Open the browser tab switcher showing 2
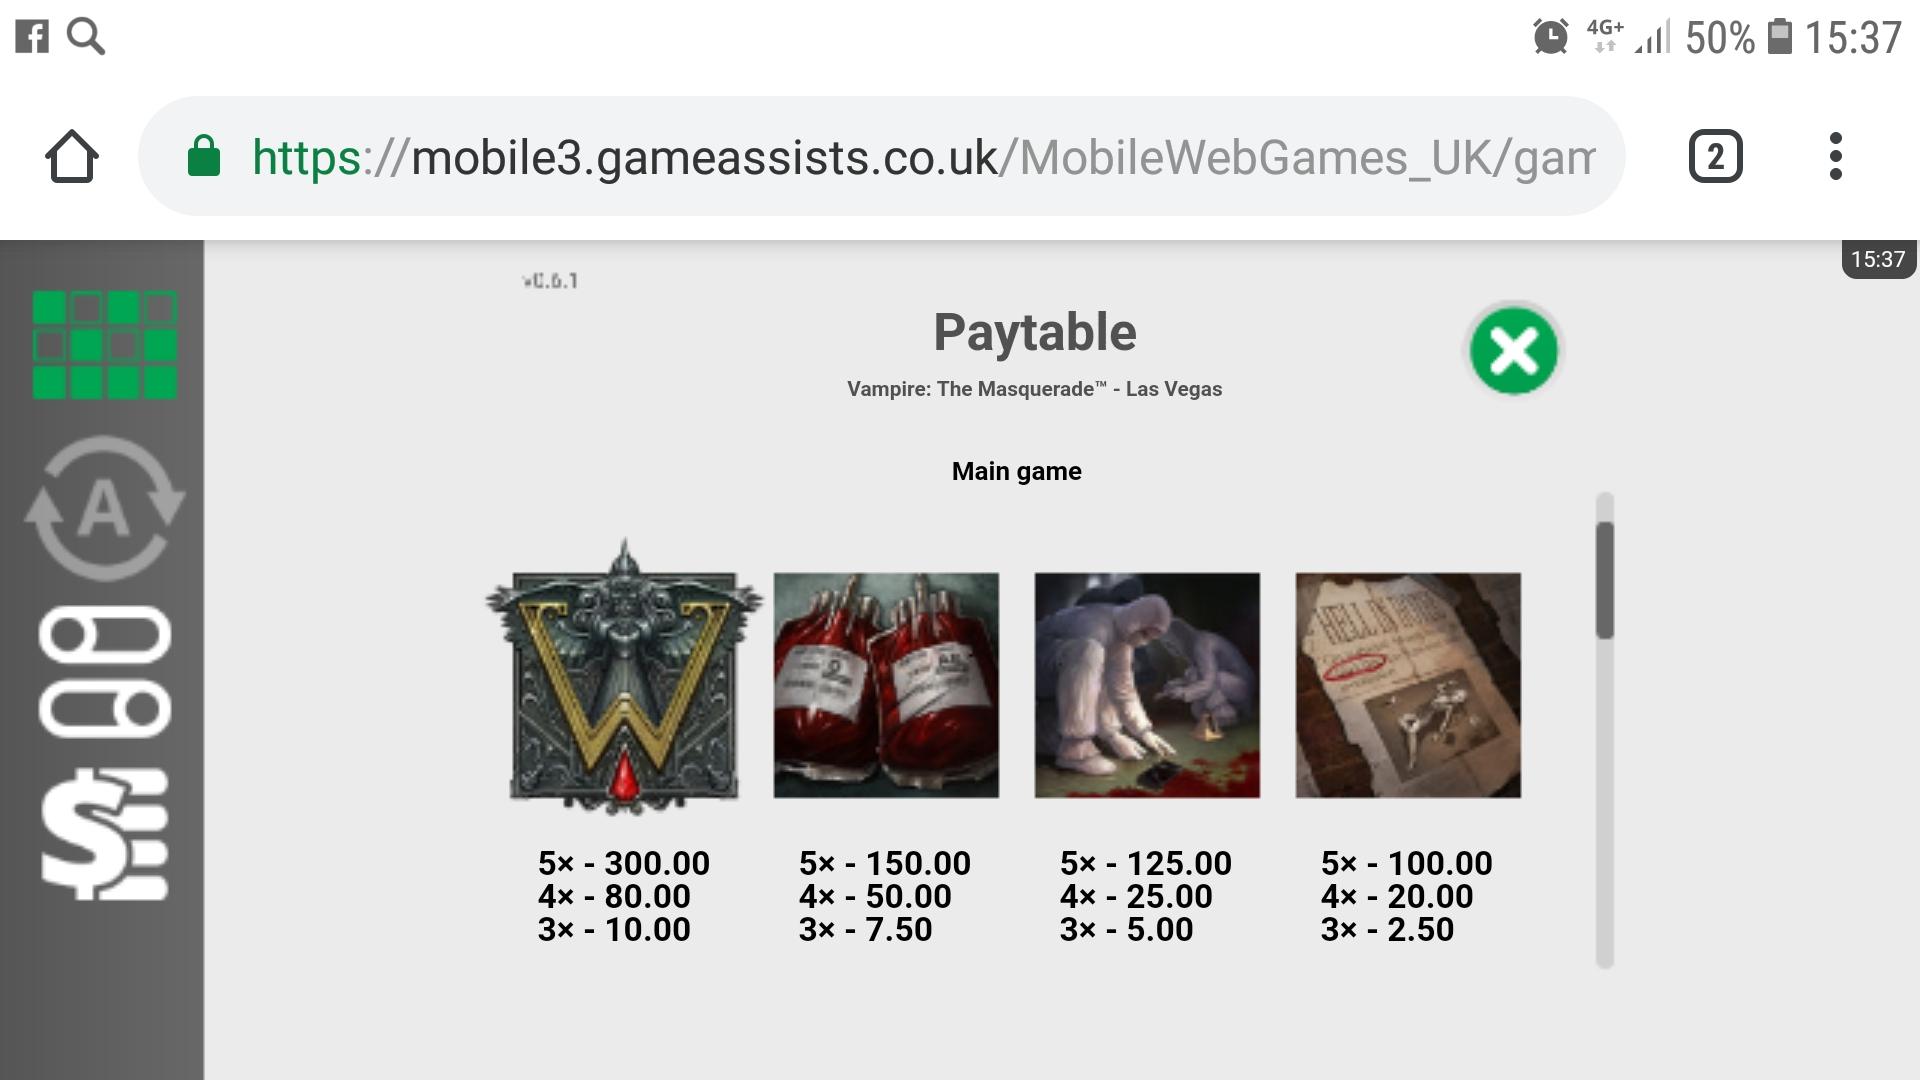Screen dimensions: 1920x1080 pyautogui.click(x=1715, y=157)
